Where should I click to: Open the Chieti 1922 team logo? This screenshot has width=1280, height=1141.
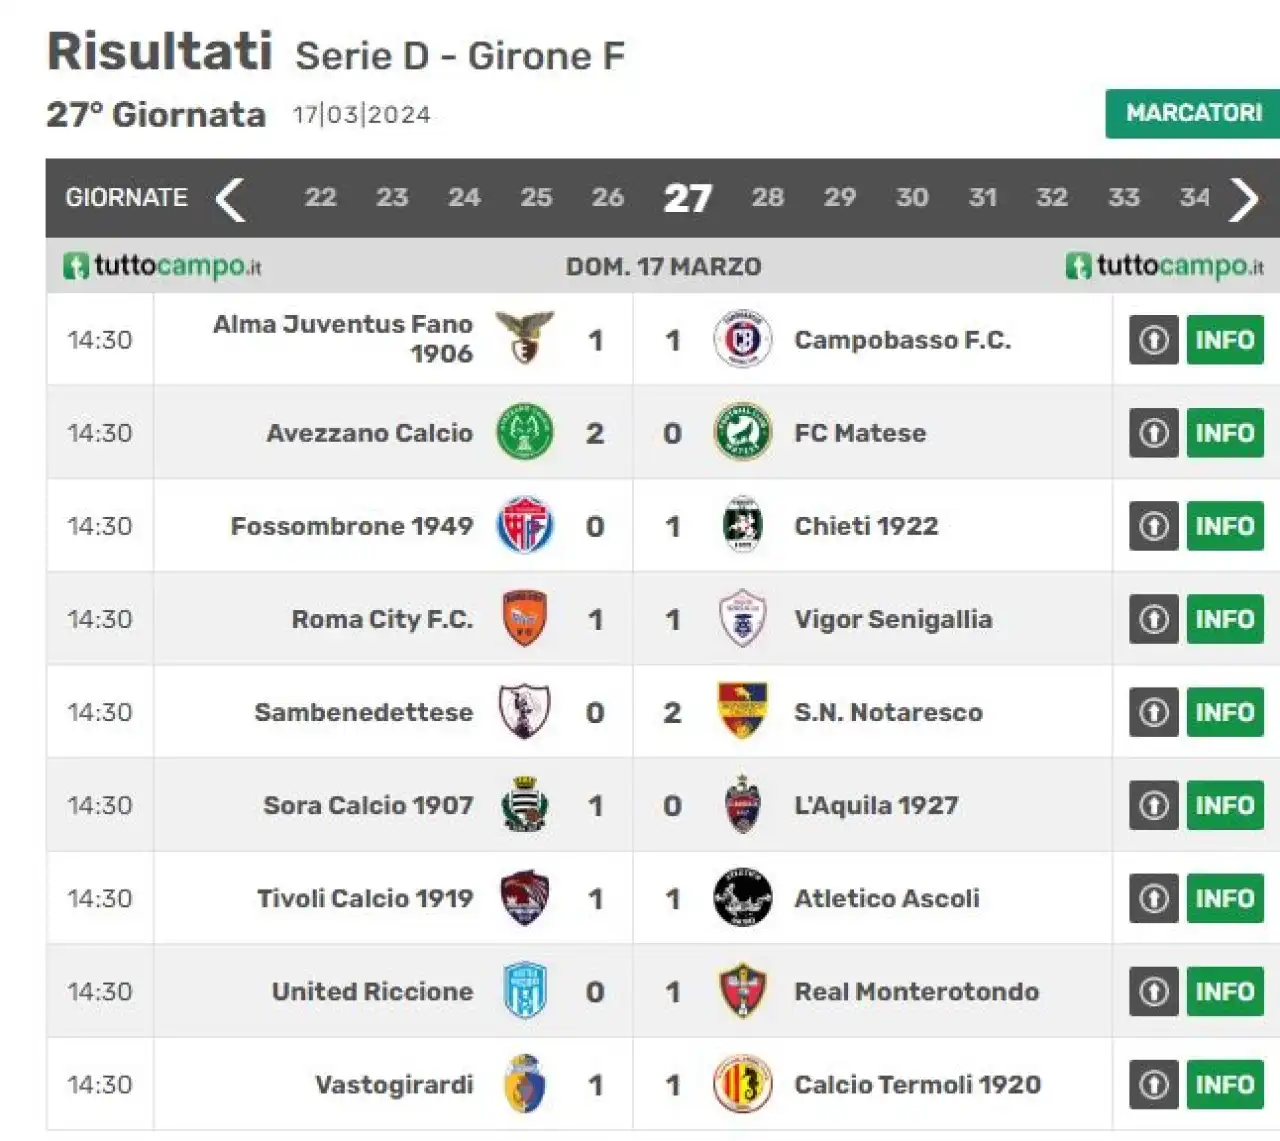[x=742, y=525]
